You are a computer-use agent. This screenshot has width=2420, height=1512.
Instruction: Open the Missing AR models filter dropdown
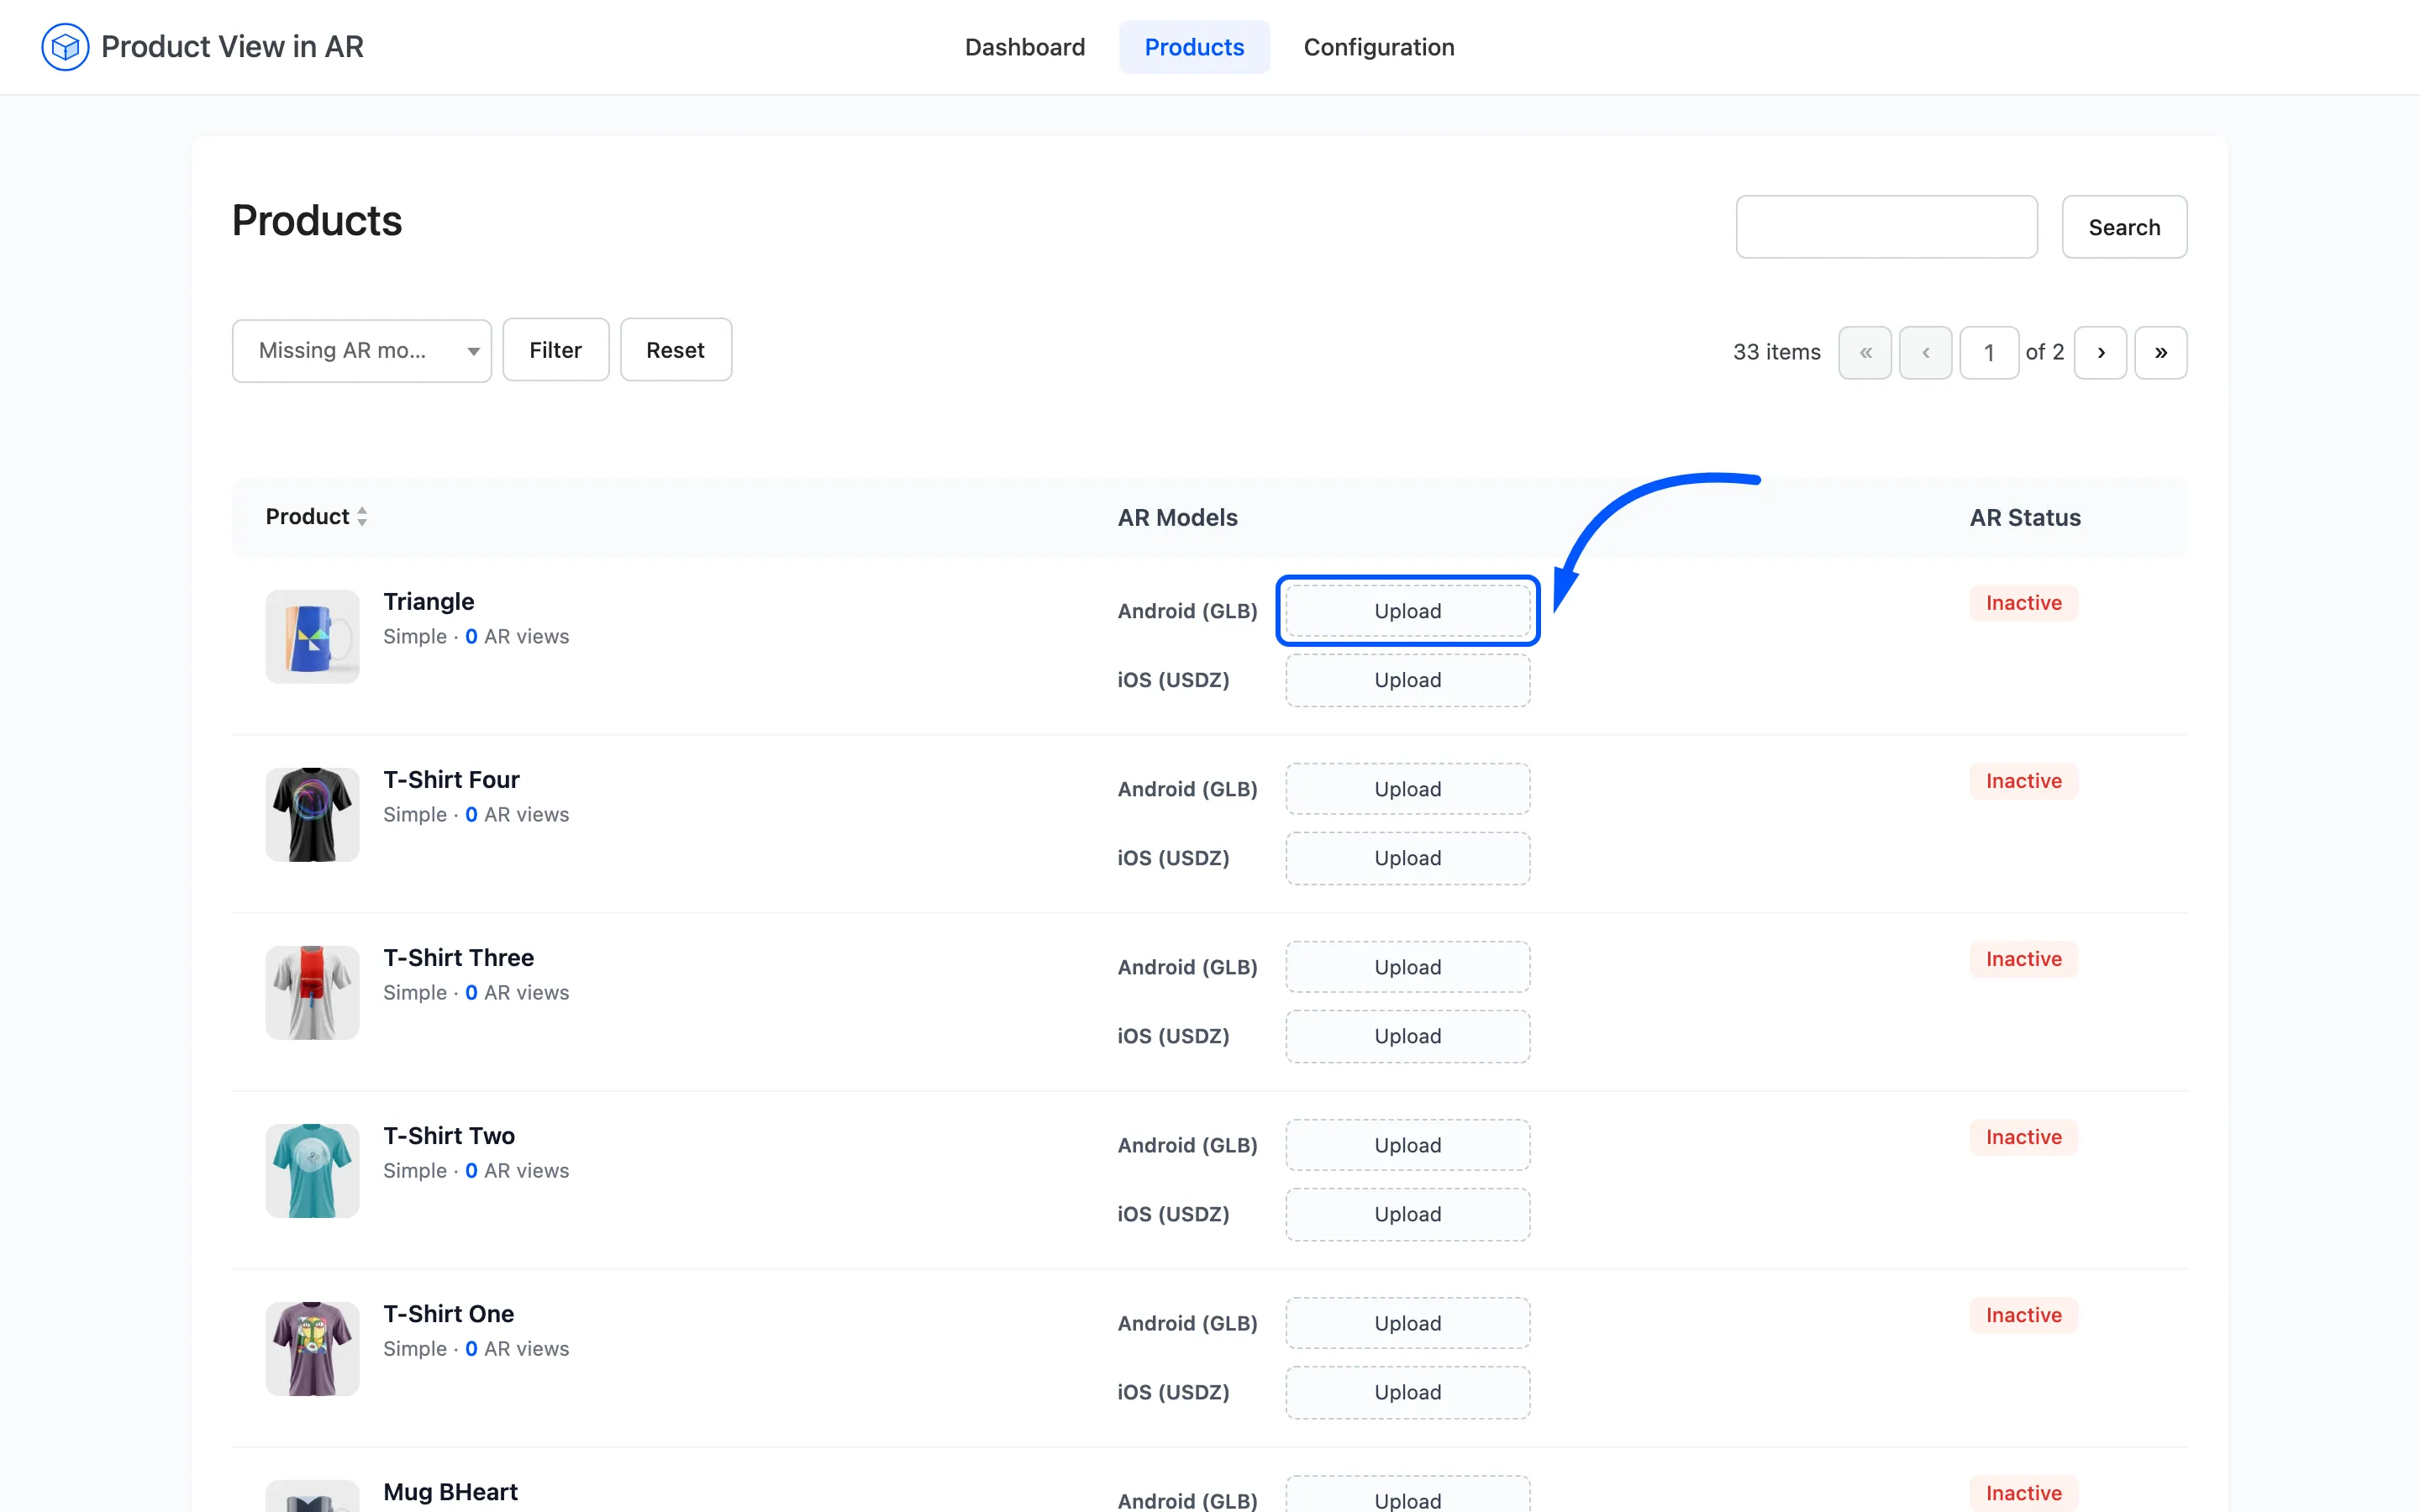click(x=362, y=351)
